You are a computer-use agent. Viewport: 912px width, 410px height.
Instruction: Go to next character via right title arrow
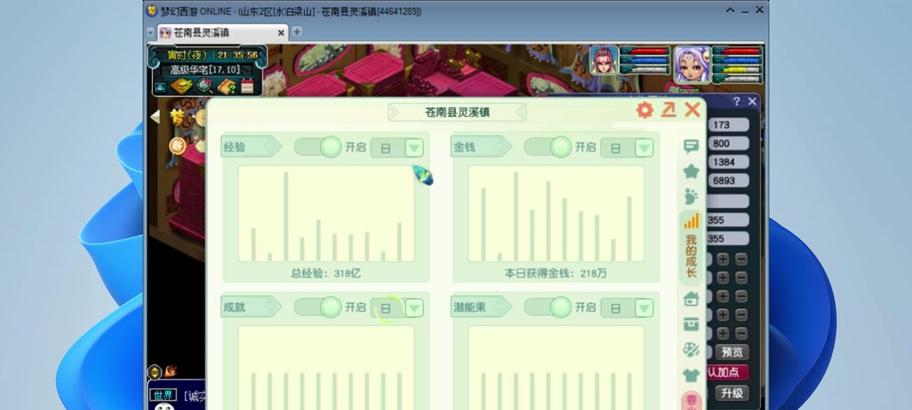click(x=520, y=112)
